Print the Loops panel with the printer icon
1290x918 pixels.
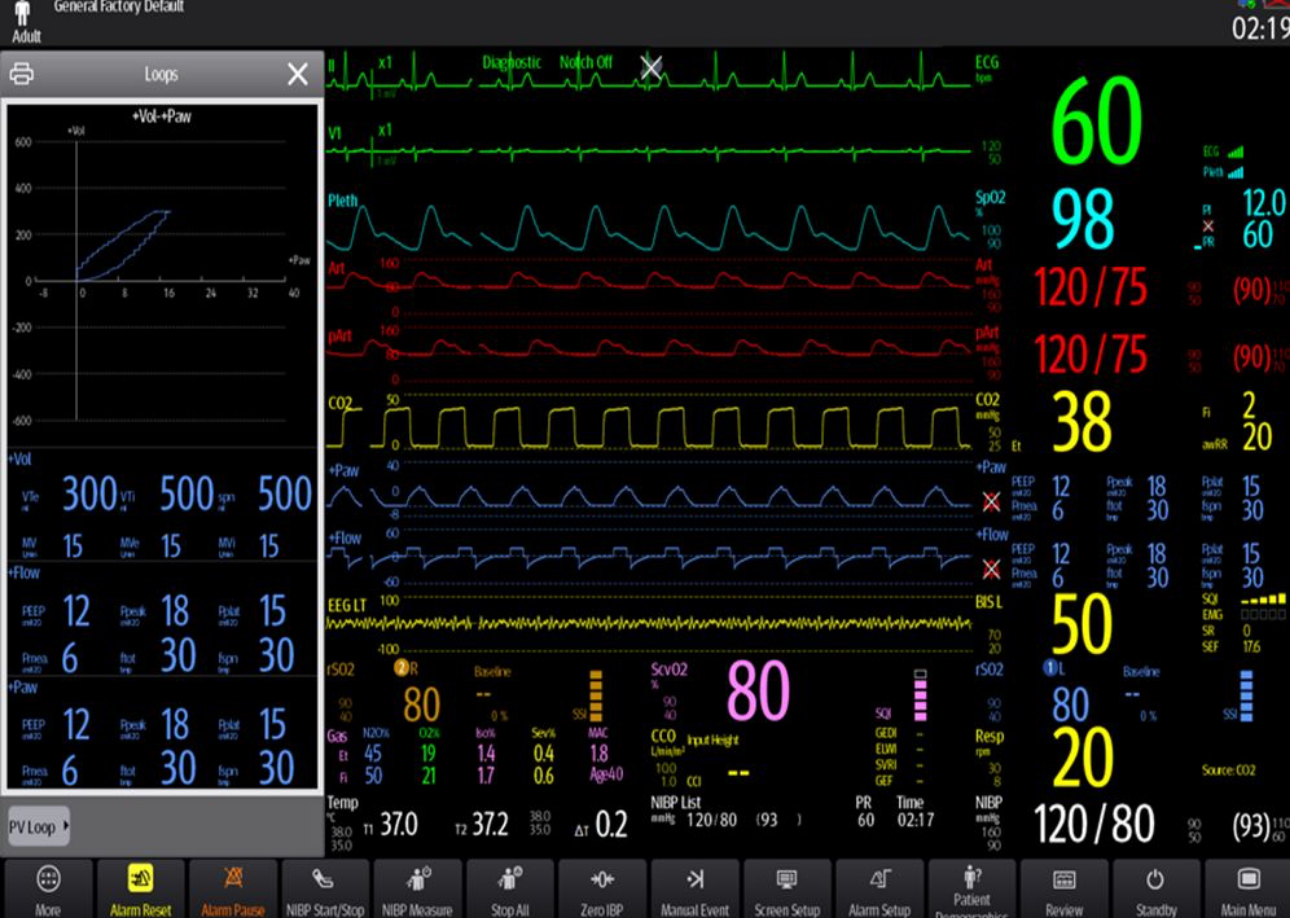22,75
